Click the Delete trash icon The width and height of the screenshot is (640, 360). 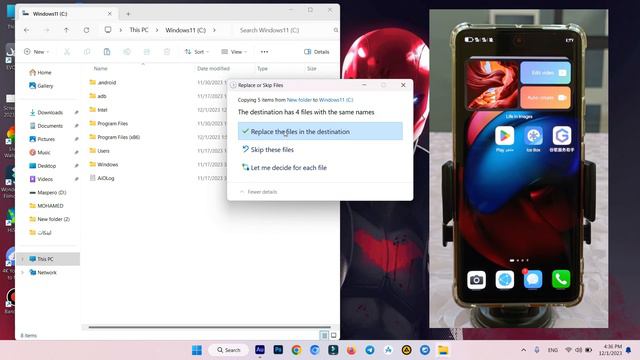coord(167,51)
